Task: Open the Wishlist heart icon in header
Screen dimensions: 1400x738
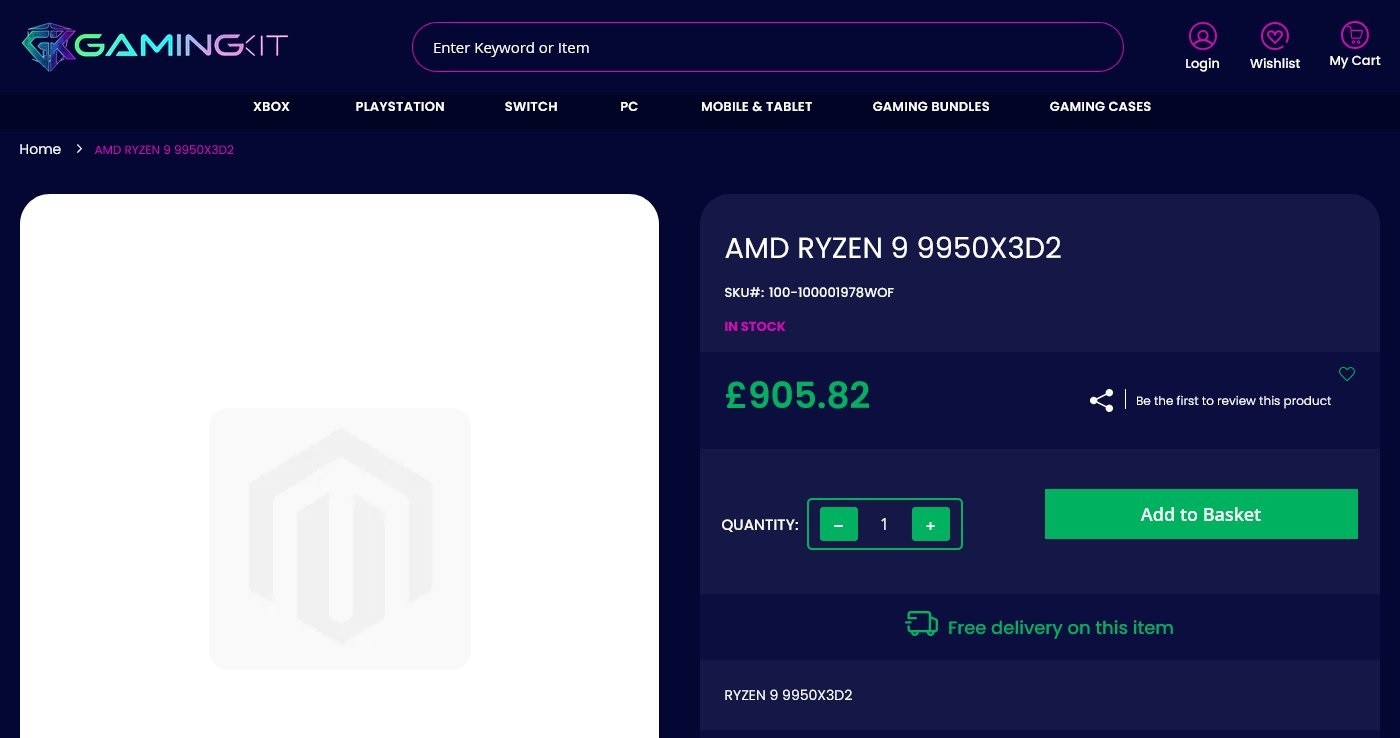Action: coord(1274,36)
